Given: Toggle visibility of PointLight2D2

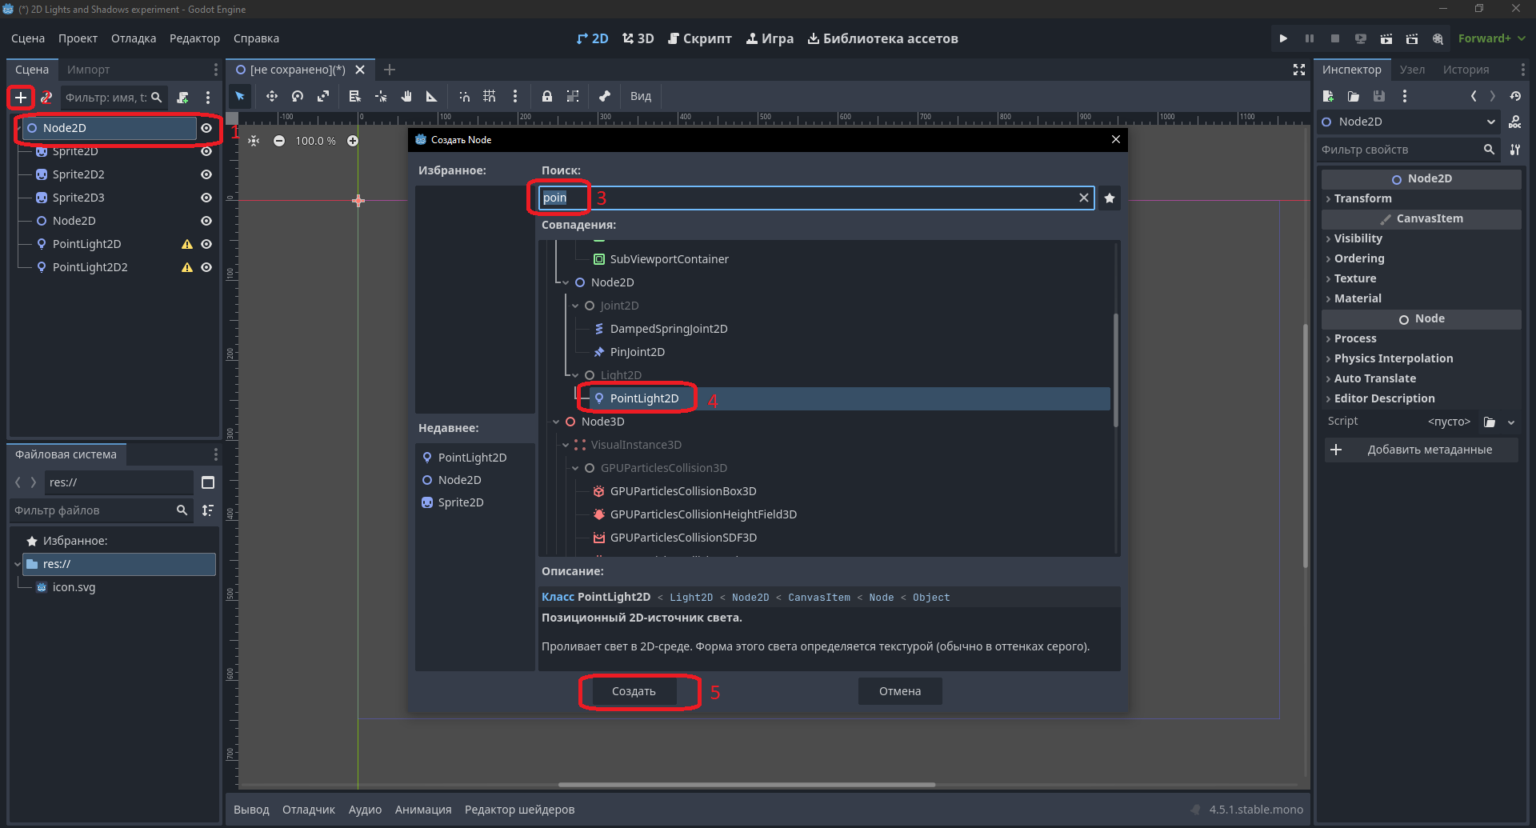Looking at the screenshot, I should pos(206,267).
